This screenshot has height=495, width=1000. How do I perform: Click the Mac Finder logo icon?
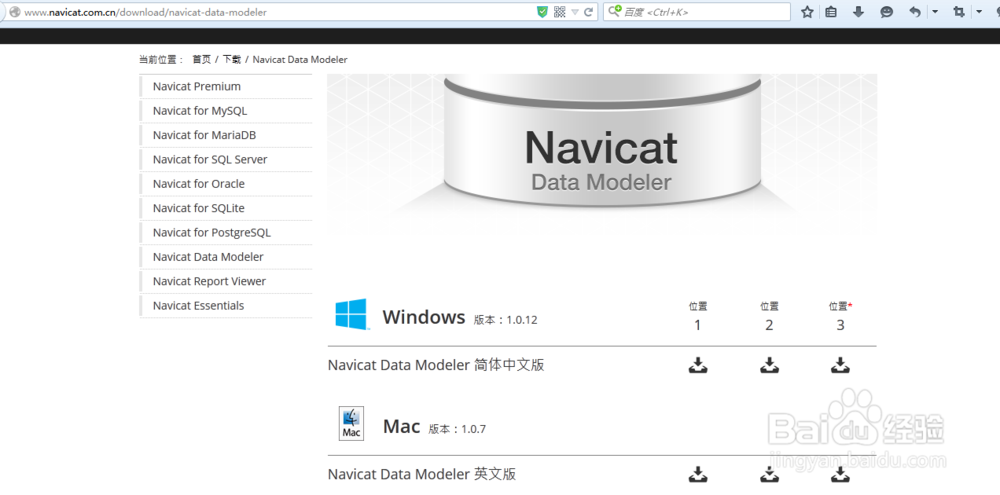pos(351,424)
